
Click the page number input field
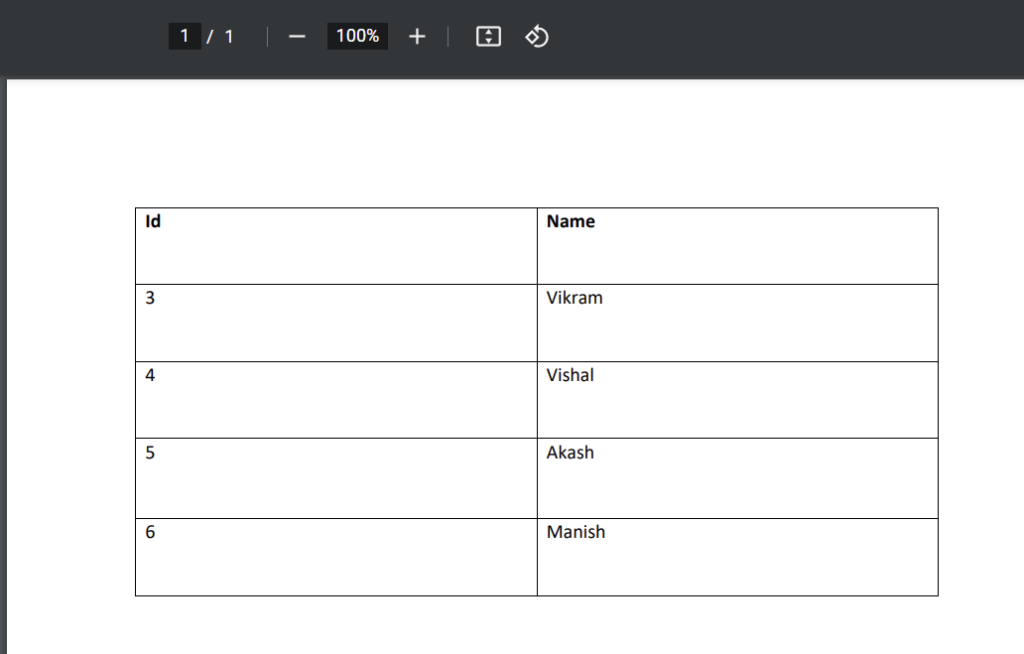184,36
